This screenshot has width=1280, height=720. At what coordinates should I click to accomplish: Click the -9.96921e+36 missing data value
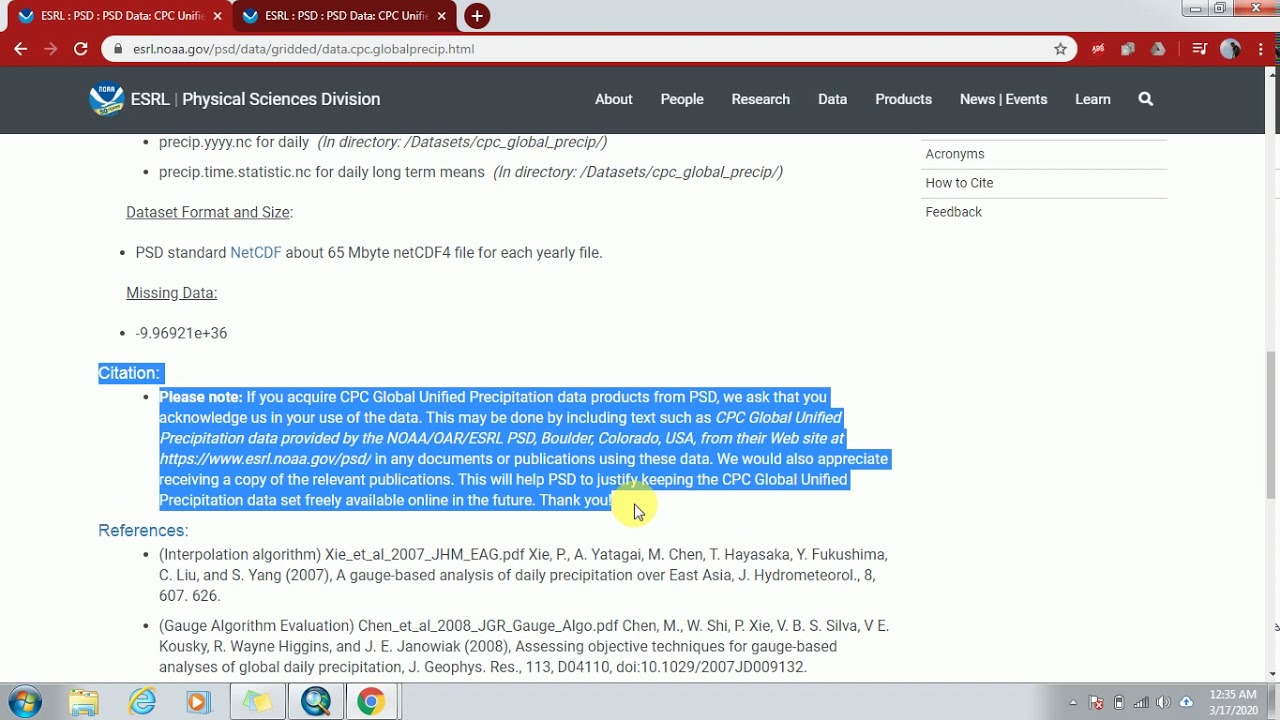[181, 333]
